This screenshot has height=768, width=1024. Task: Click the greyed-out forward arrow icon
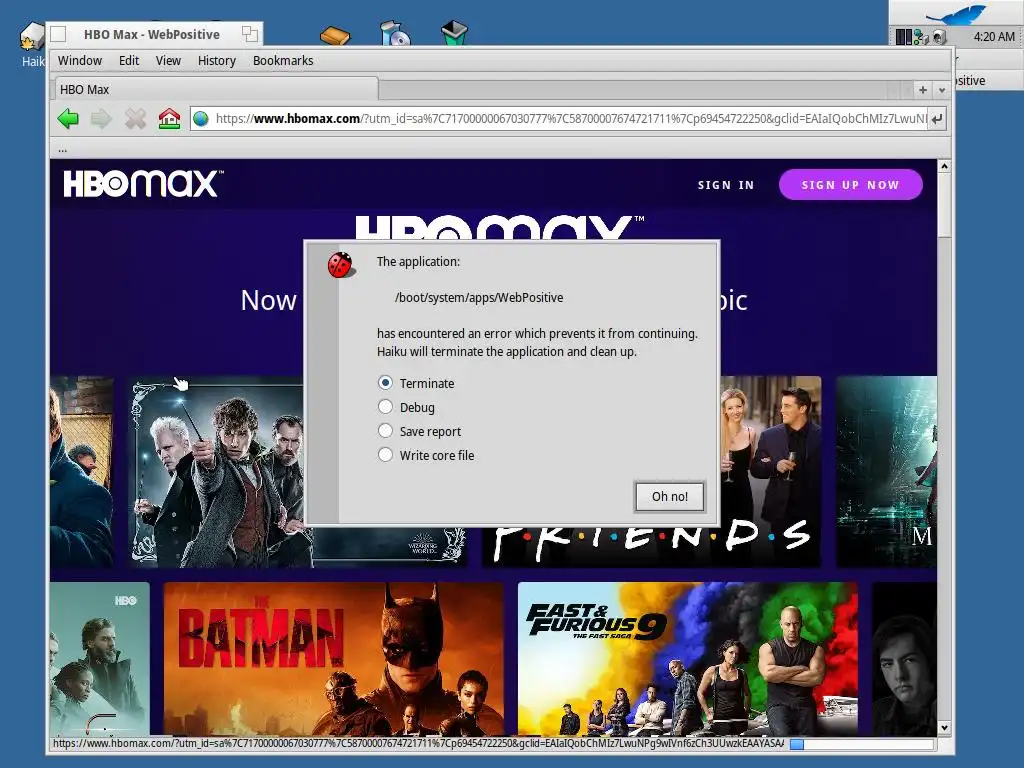[x=101, y=119]
